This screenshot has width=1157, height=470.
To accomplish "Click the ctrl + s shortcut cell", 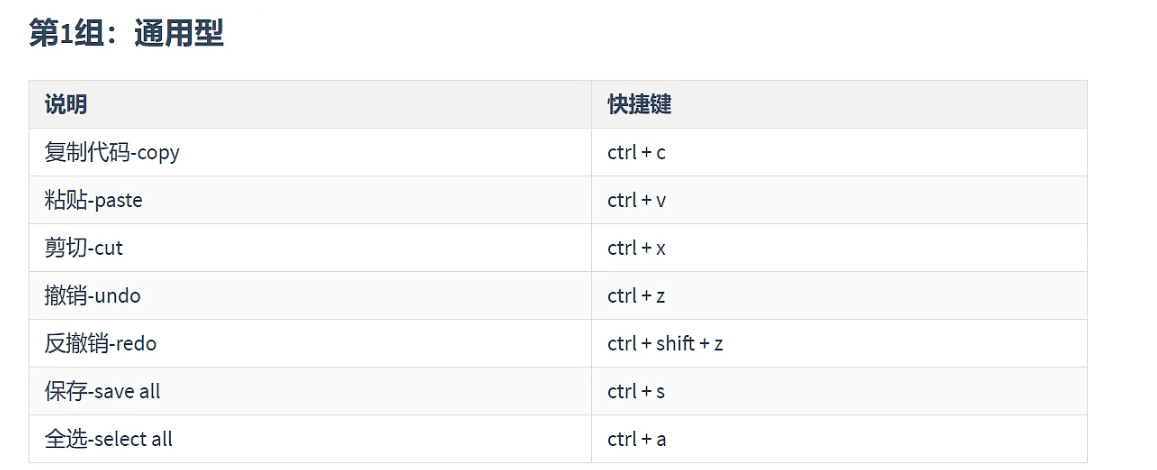I will point(839,391).
